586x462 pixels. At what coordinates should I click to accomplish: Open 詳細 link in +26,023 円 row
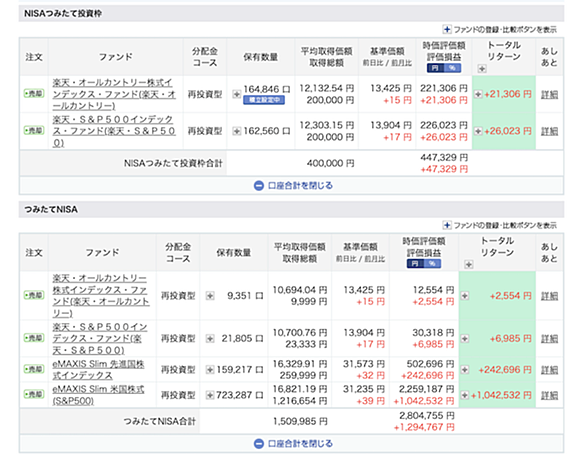549,132
